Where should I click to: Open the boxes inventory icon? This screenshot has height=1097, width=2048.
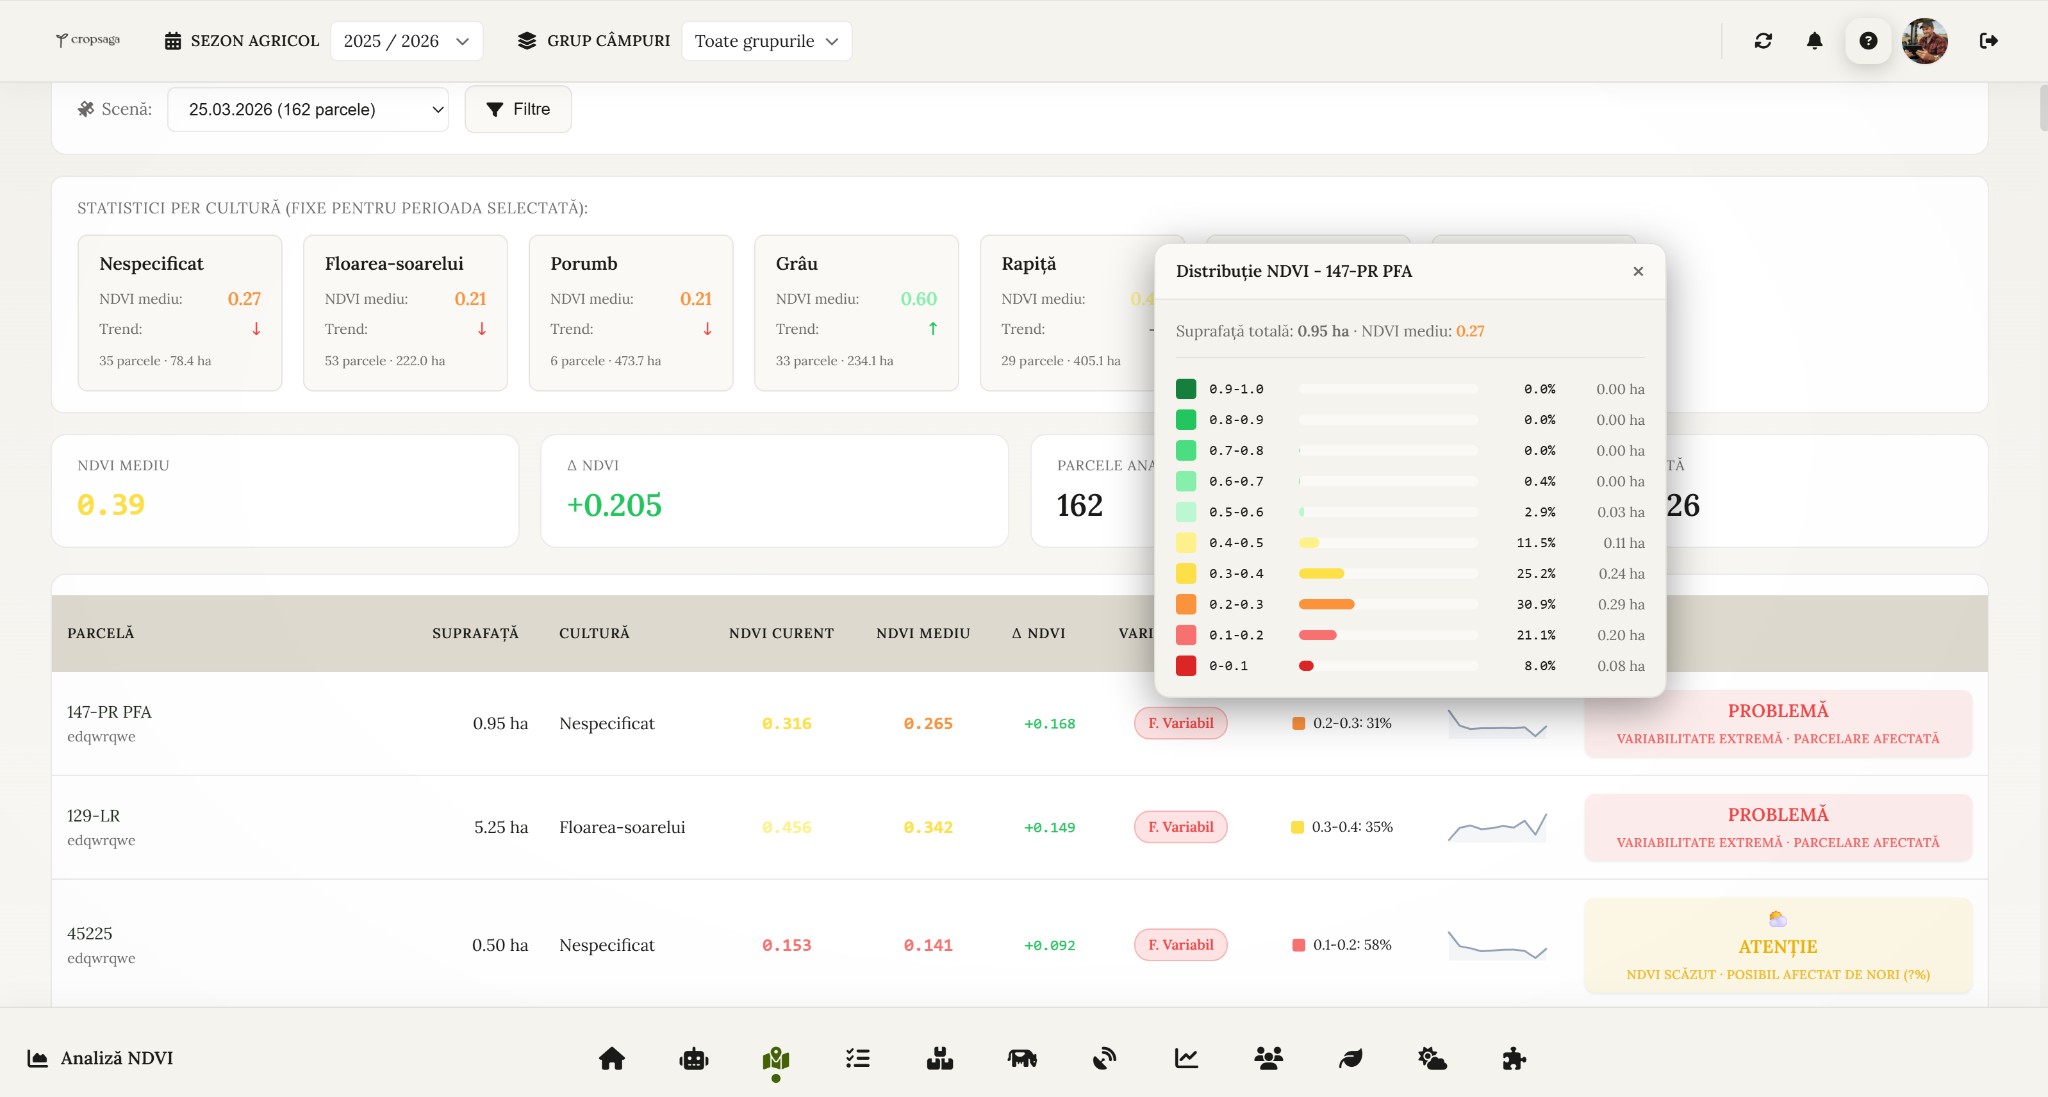click(940, 1058)
